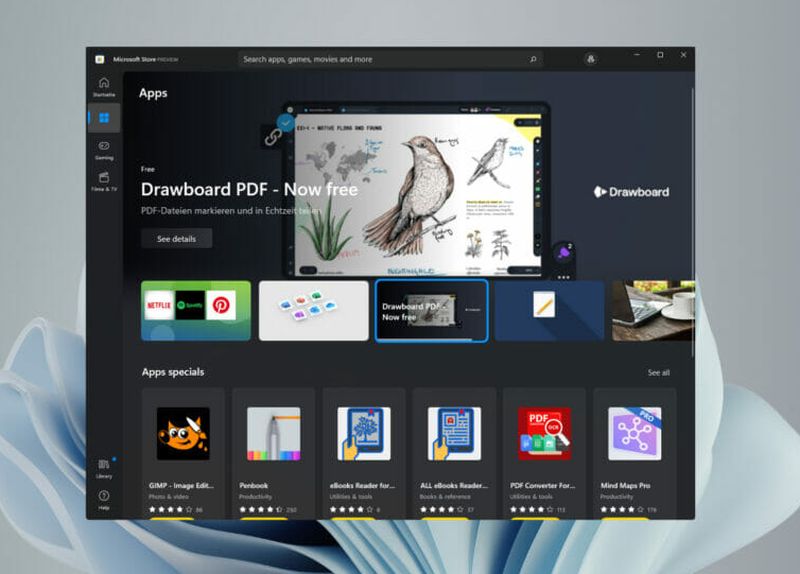This screenshot has height=574, width=800.
Task: Select Drawboard PDF Now free thumbnail
Action: 432,311
